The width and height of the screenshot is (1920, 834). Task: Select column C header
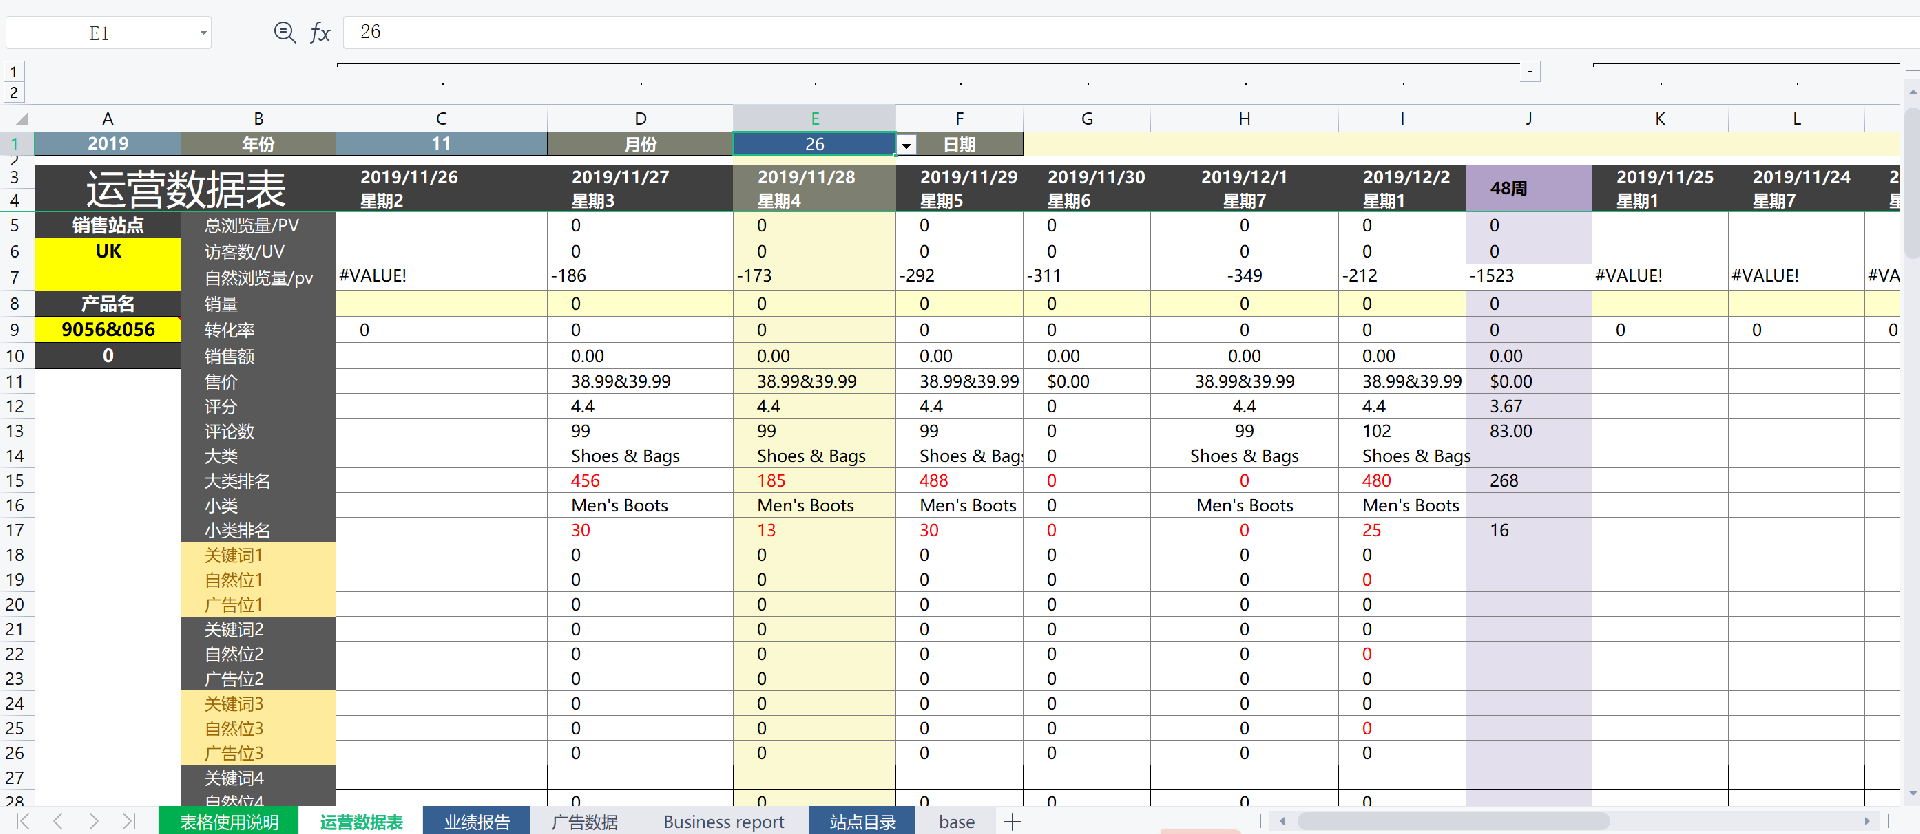[x=441, y=119]
